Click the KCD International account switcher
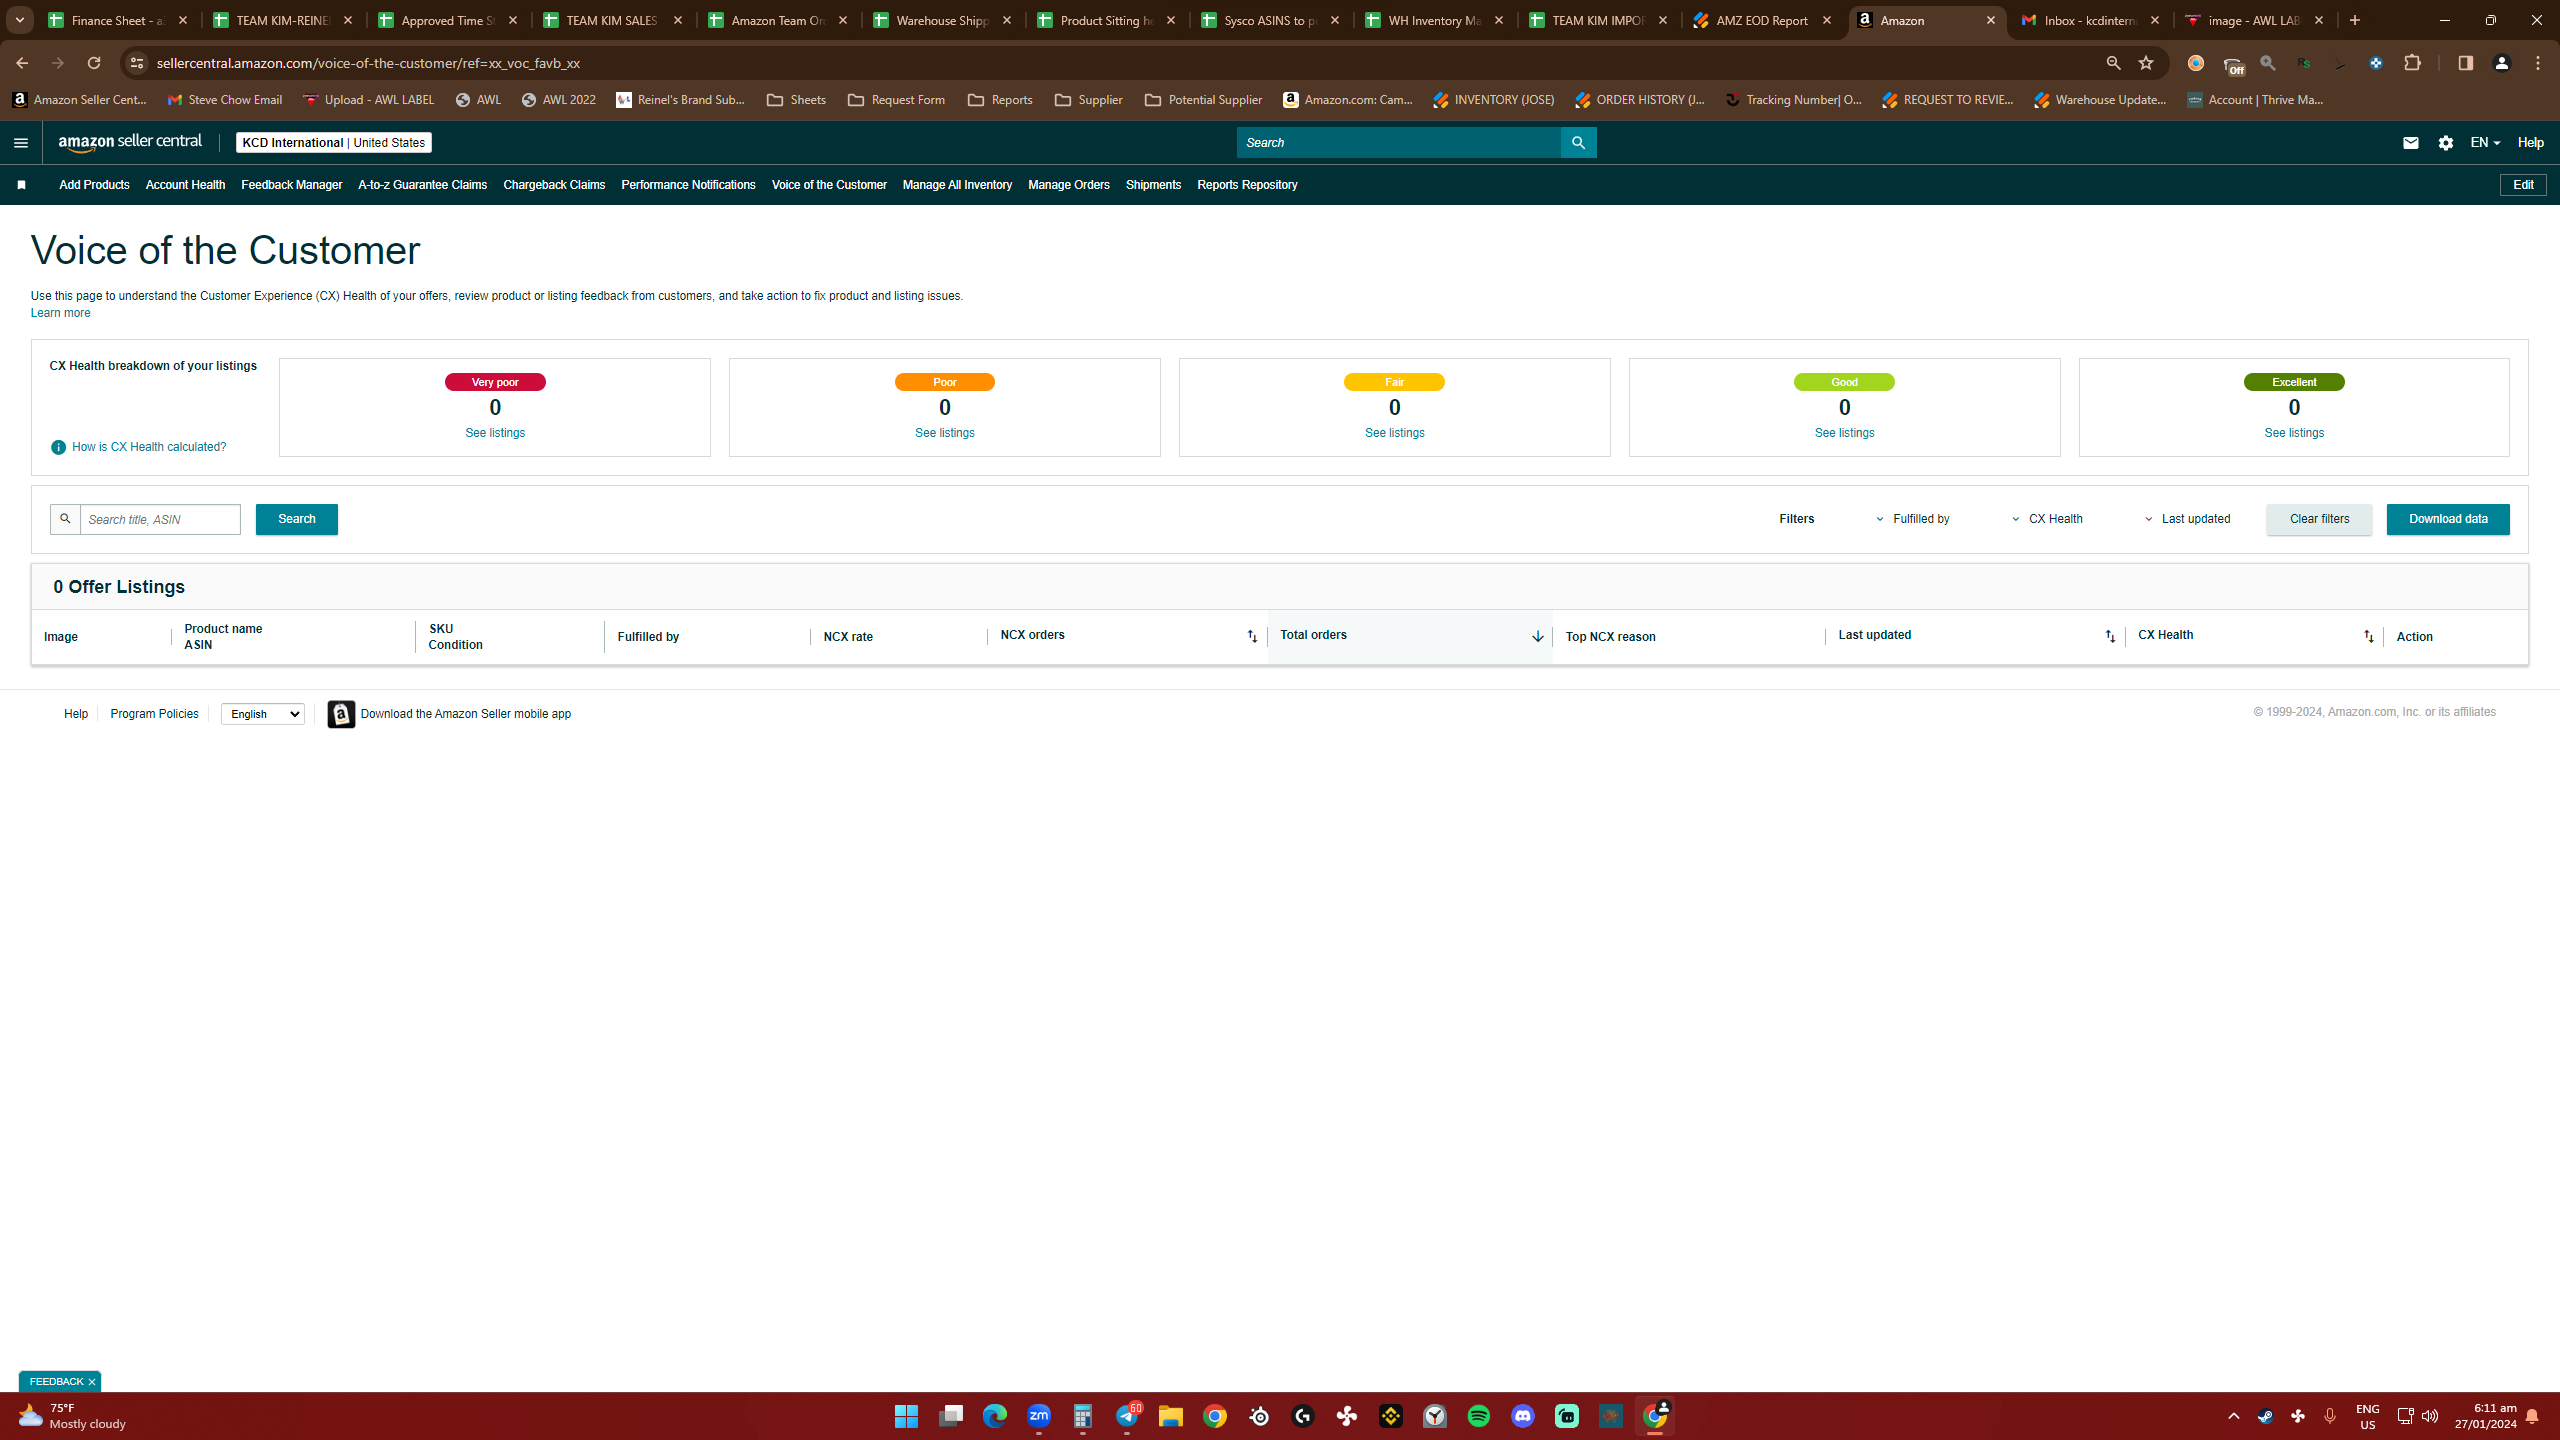 (x=334, y=143)
